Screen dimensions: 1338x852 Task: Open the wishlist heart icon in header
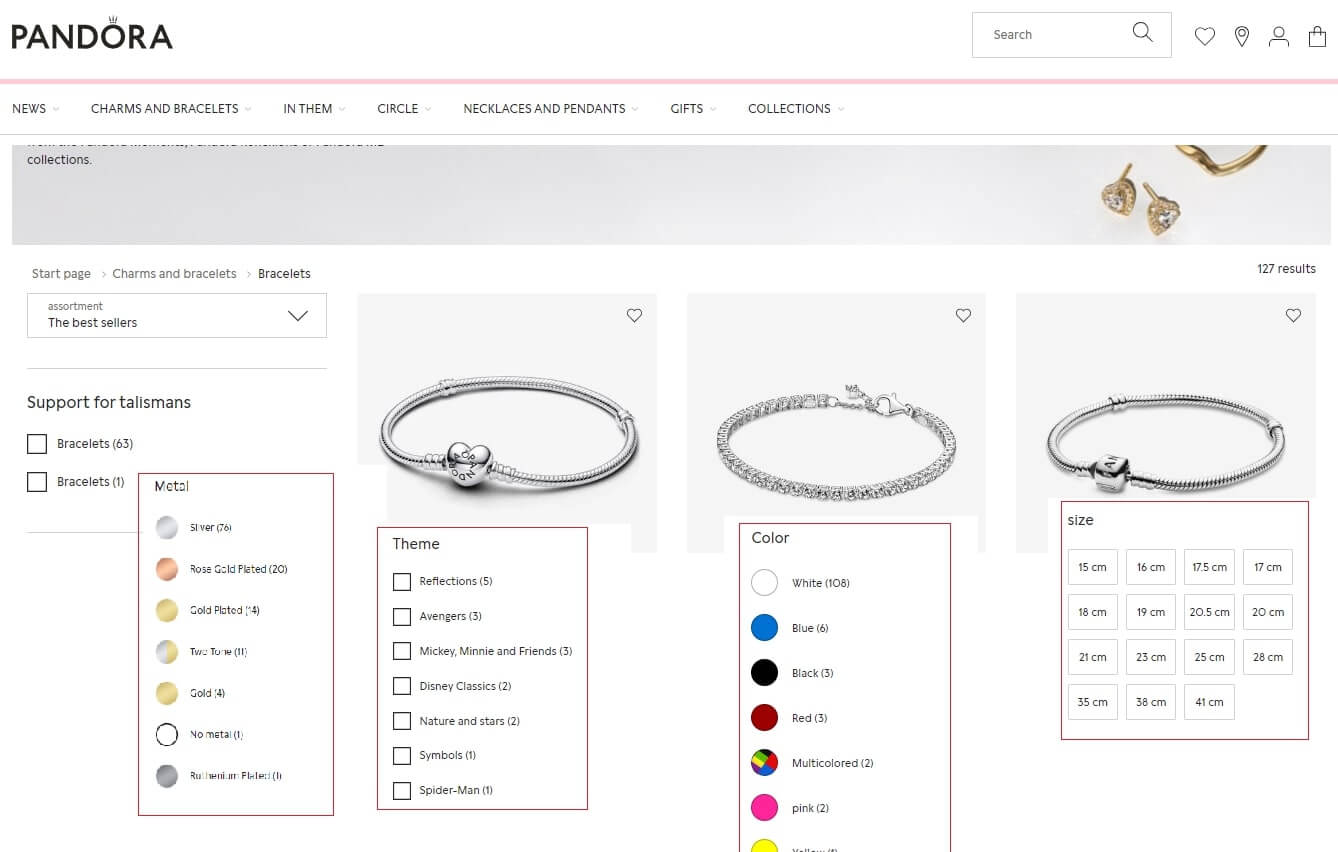1205,37
